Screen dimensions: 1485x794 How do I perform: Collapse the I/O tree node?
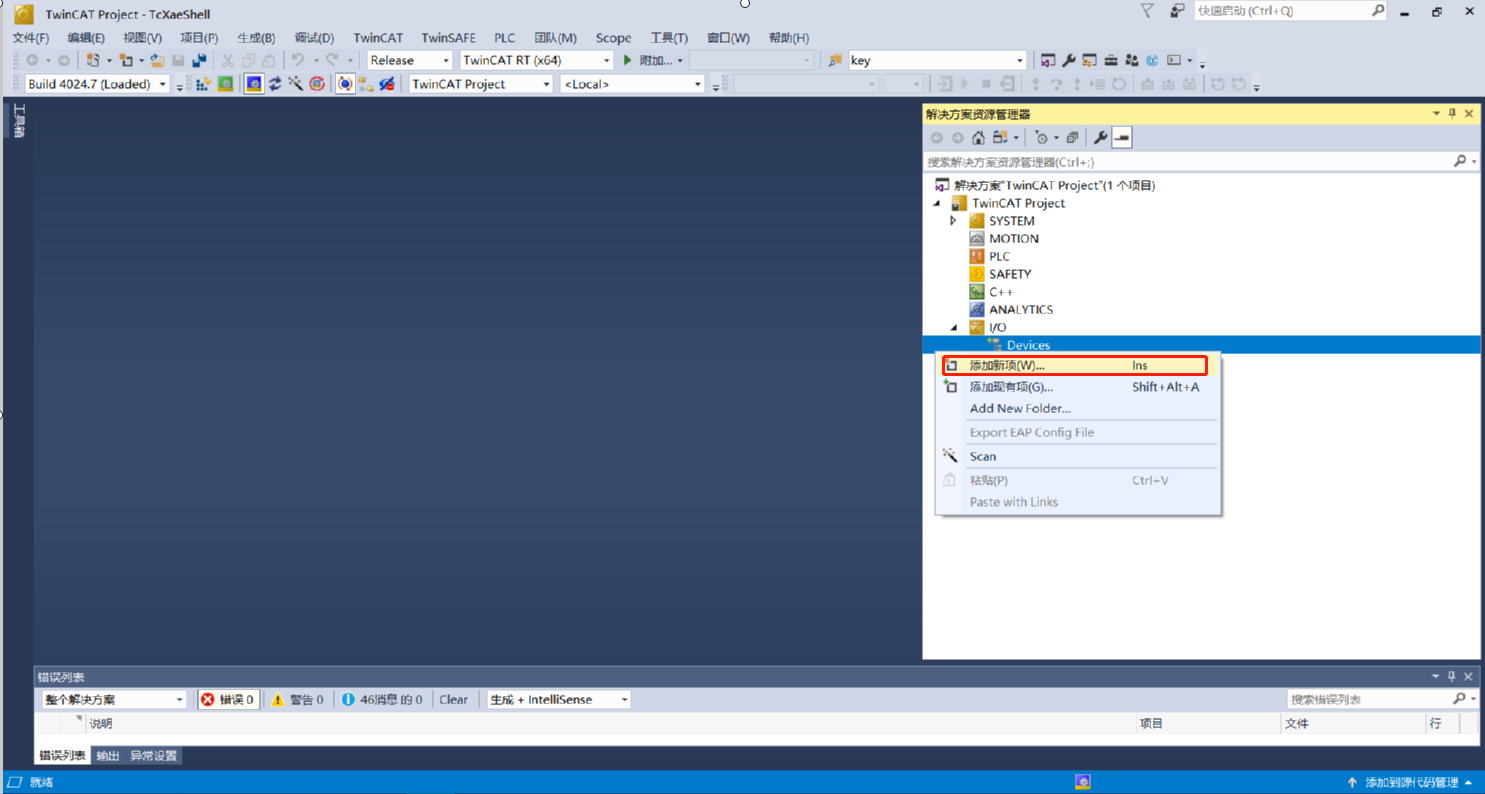click(953, 327)
